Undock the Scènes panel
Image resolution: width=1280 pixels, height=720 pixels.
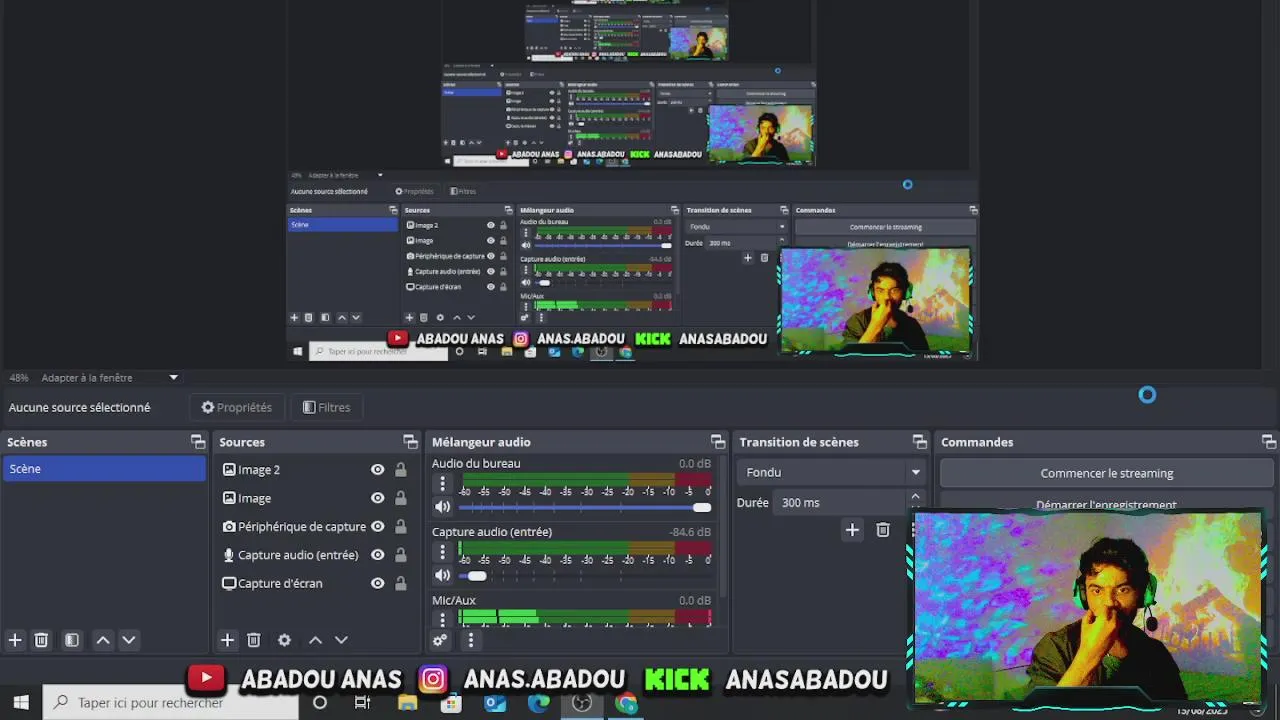click(198, 442)
